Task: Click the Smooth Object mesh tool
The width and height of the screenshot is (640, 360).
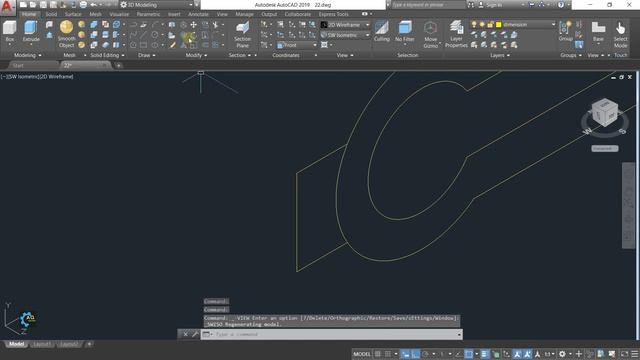Action: point(66,34)
